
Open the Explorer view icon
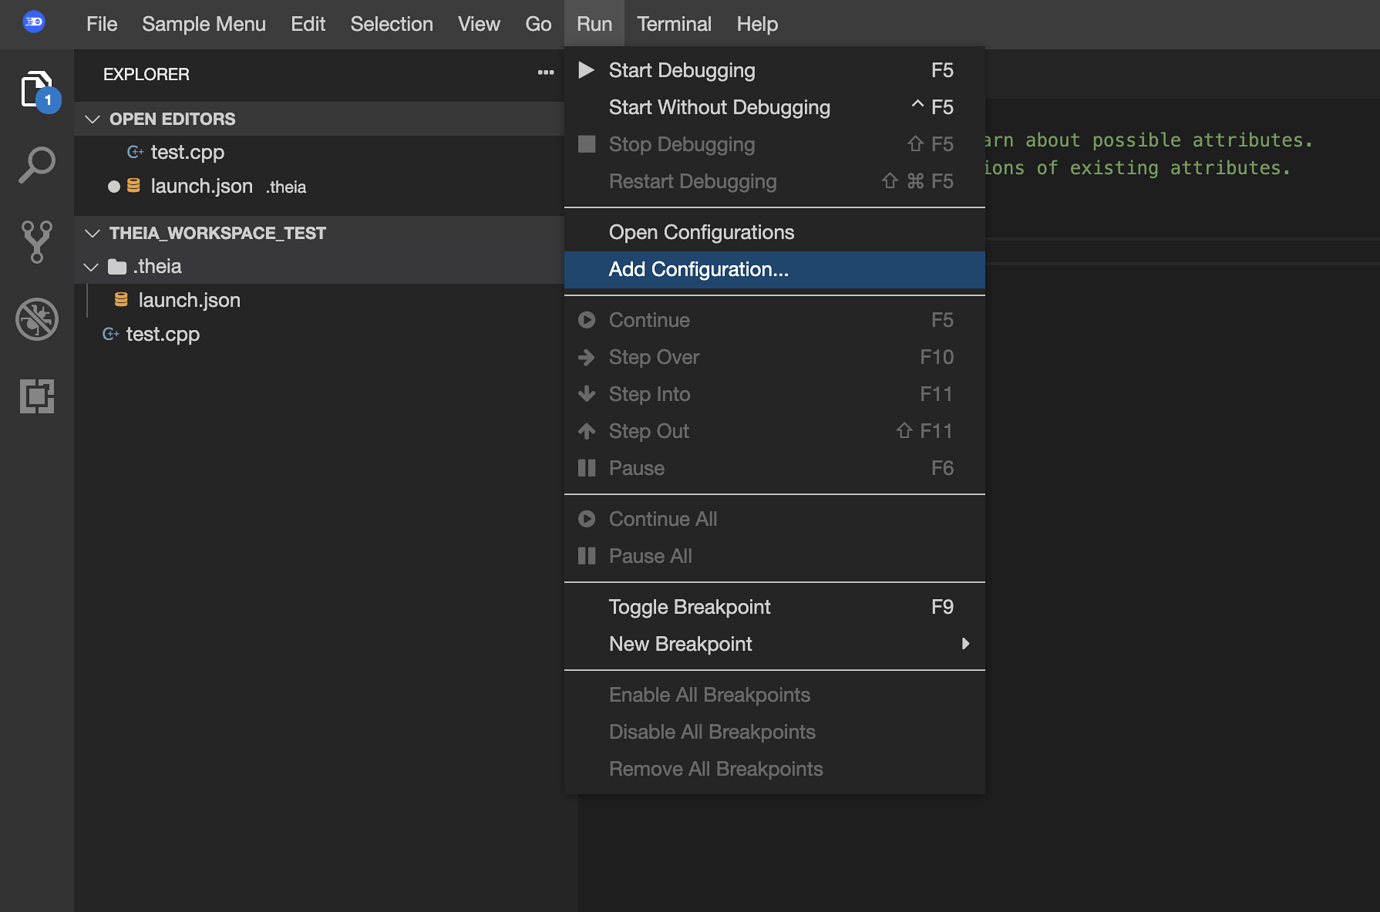(36, 90)
